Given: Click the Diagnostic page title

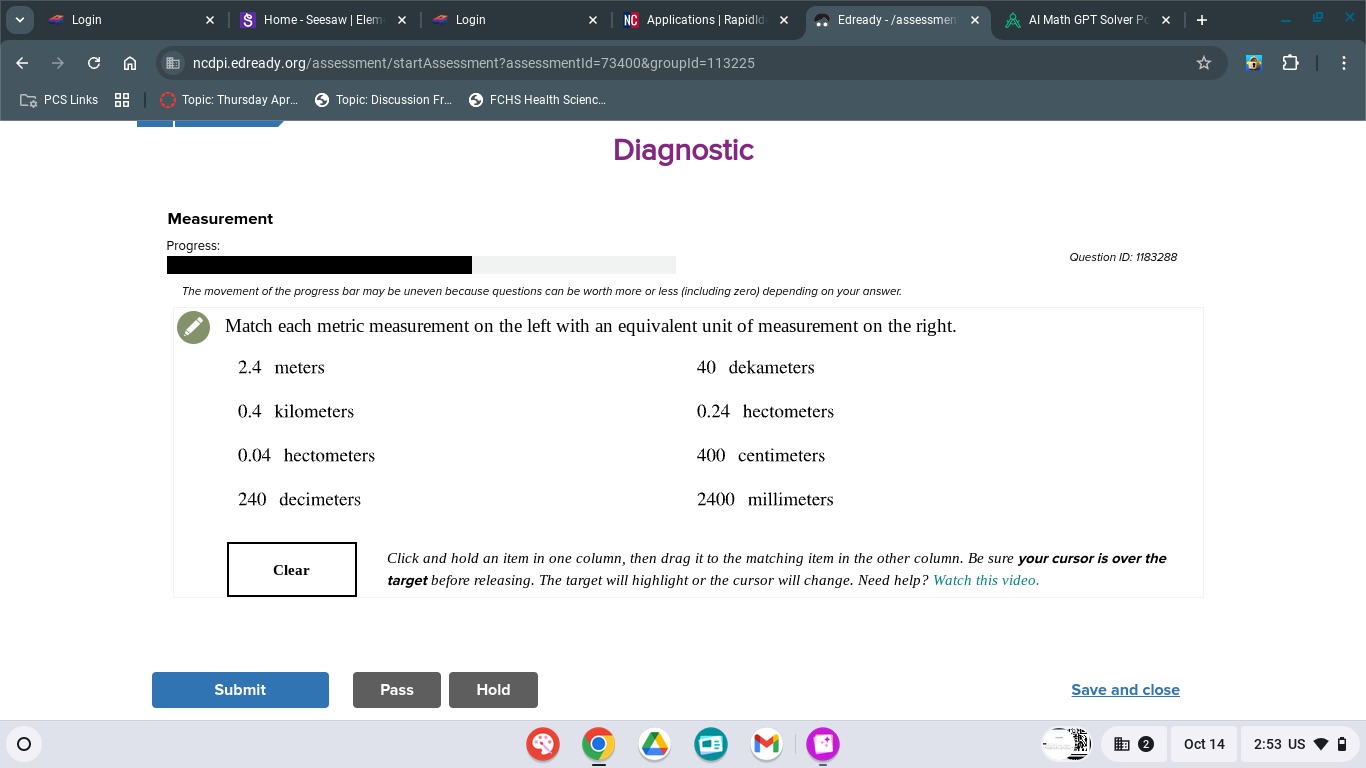Looking at the screenshot, I should [683, 150].
